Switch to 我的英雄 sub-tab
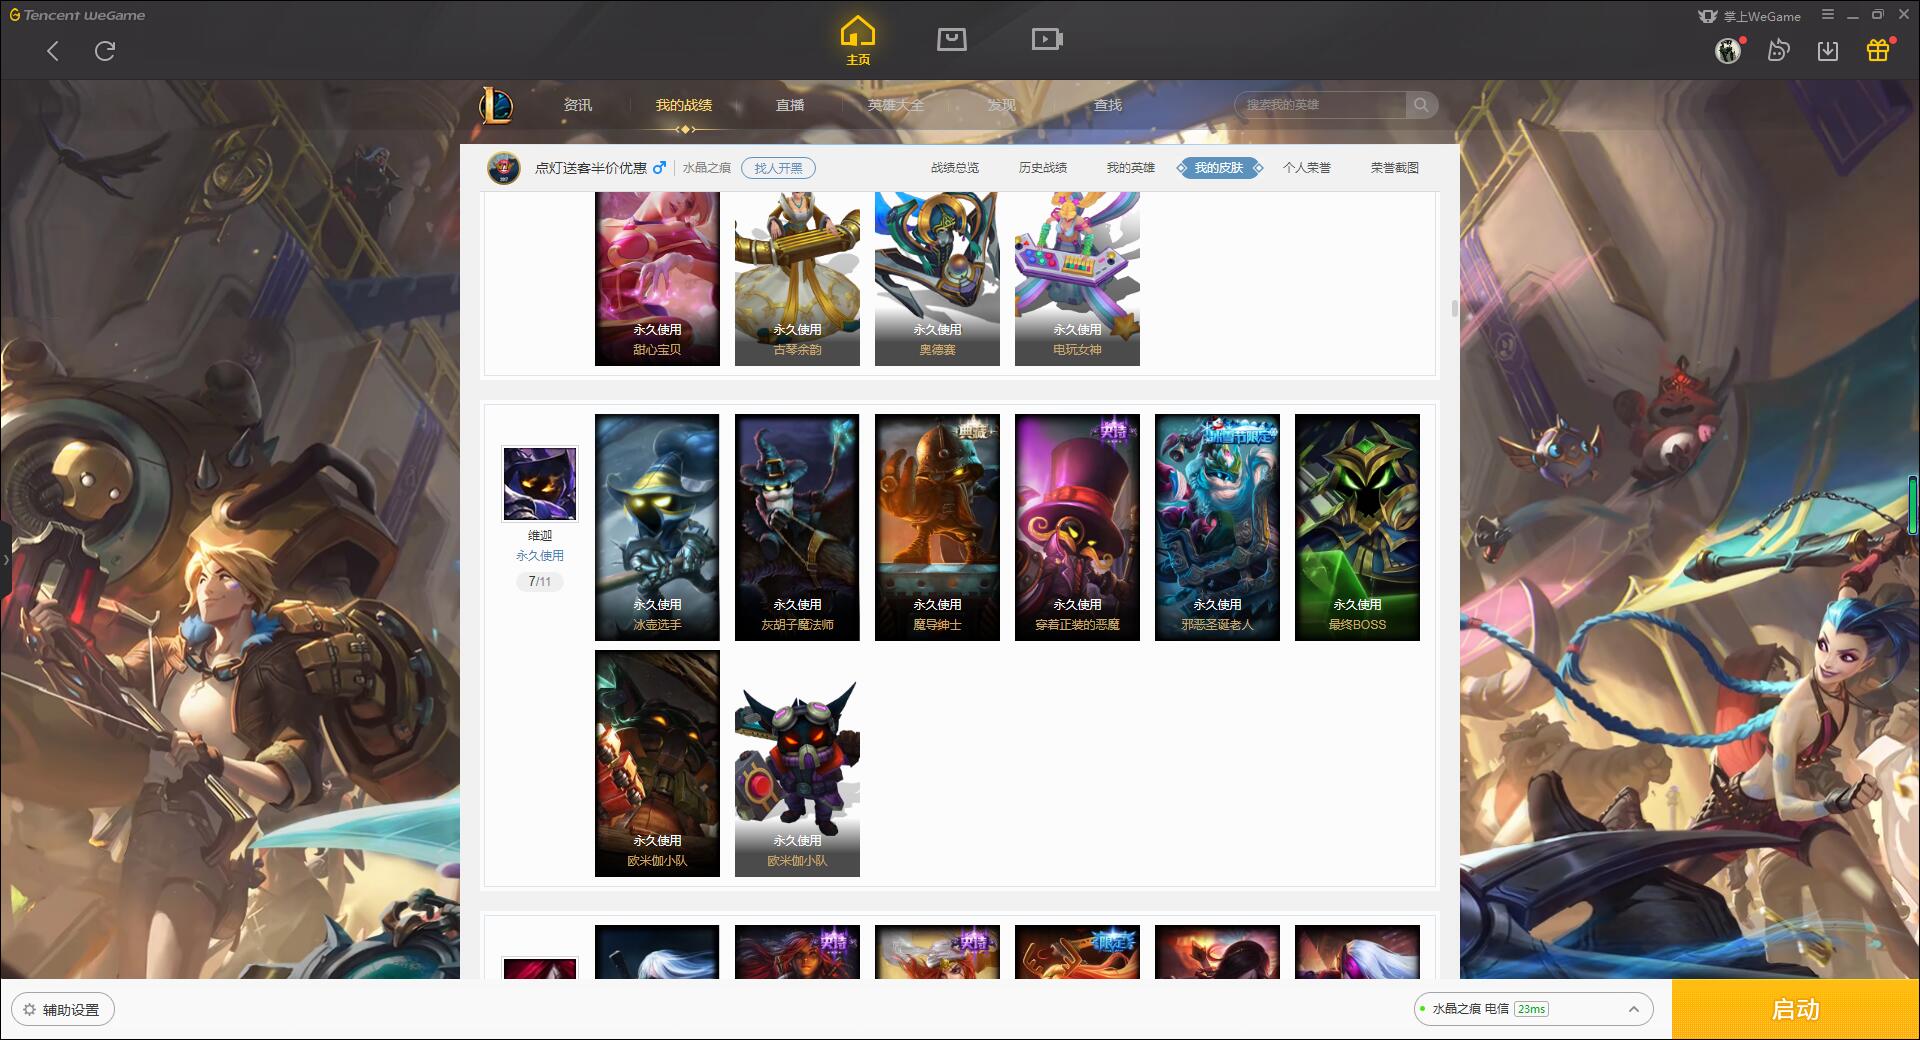Screen dimensions: 1920x1040 (1131, 168)
